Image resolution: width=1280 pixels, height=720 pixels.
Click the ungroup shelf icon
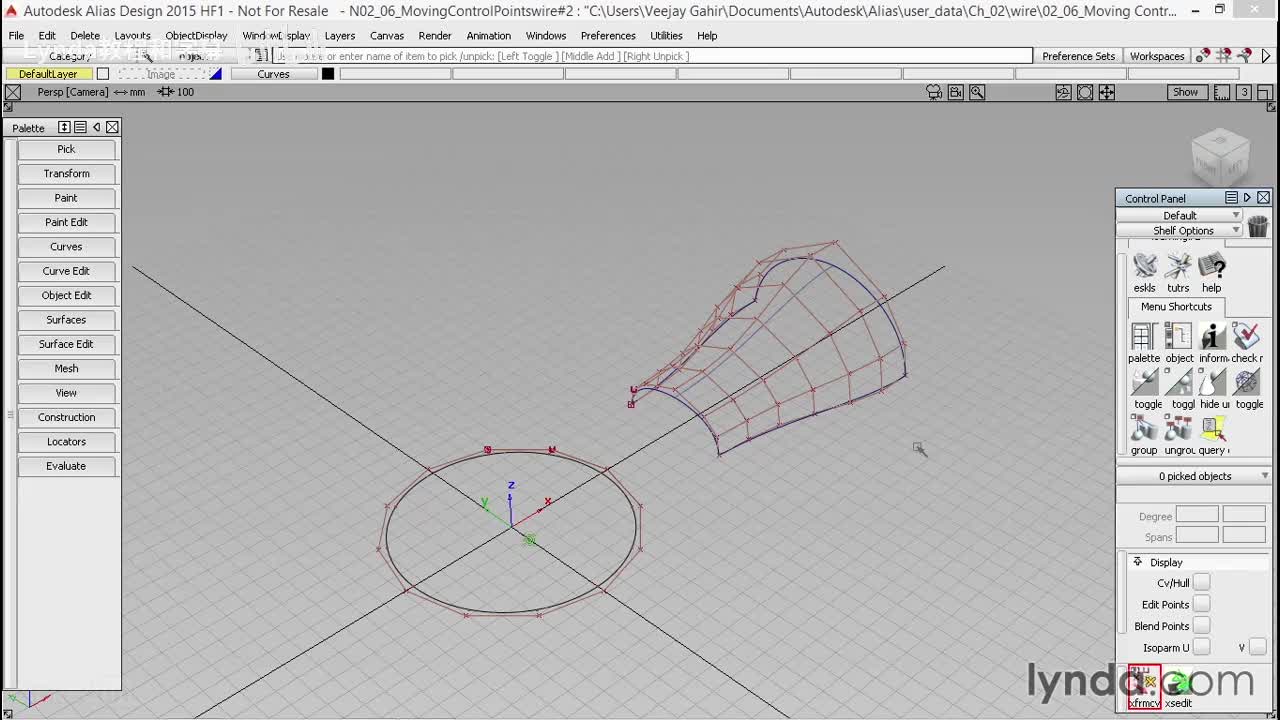click(x=1178, y=429)
